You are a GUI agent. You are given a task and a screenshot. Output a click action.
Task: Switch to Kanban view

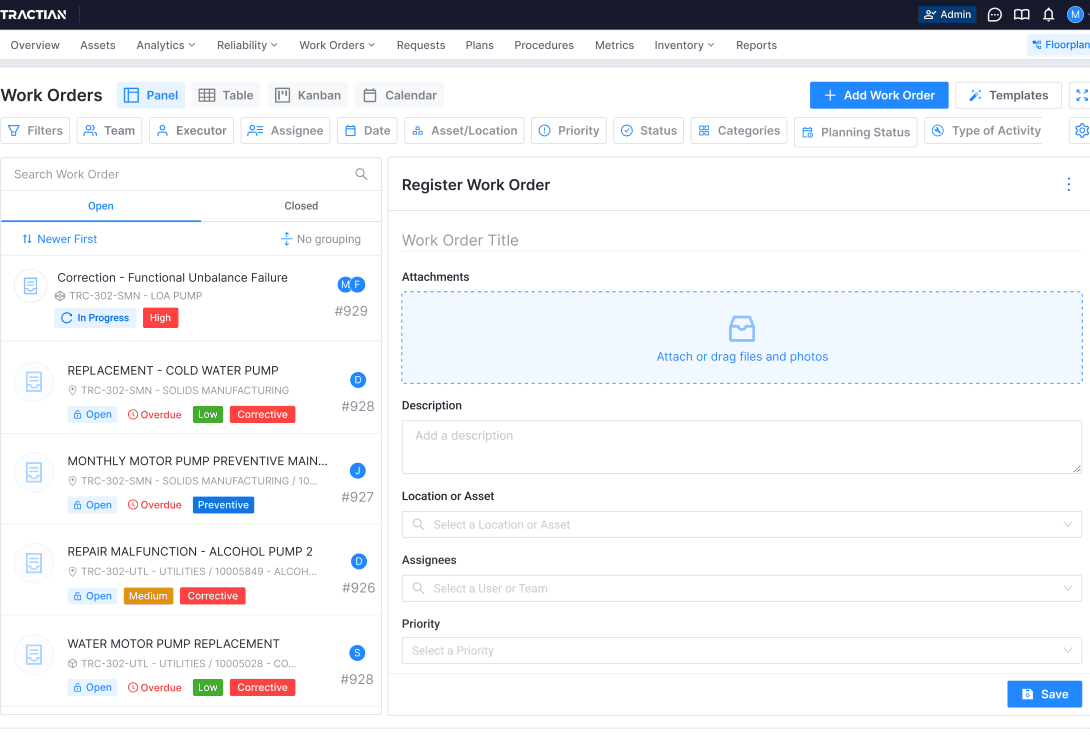click(308, 95)
